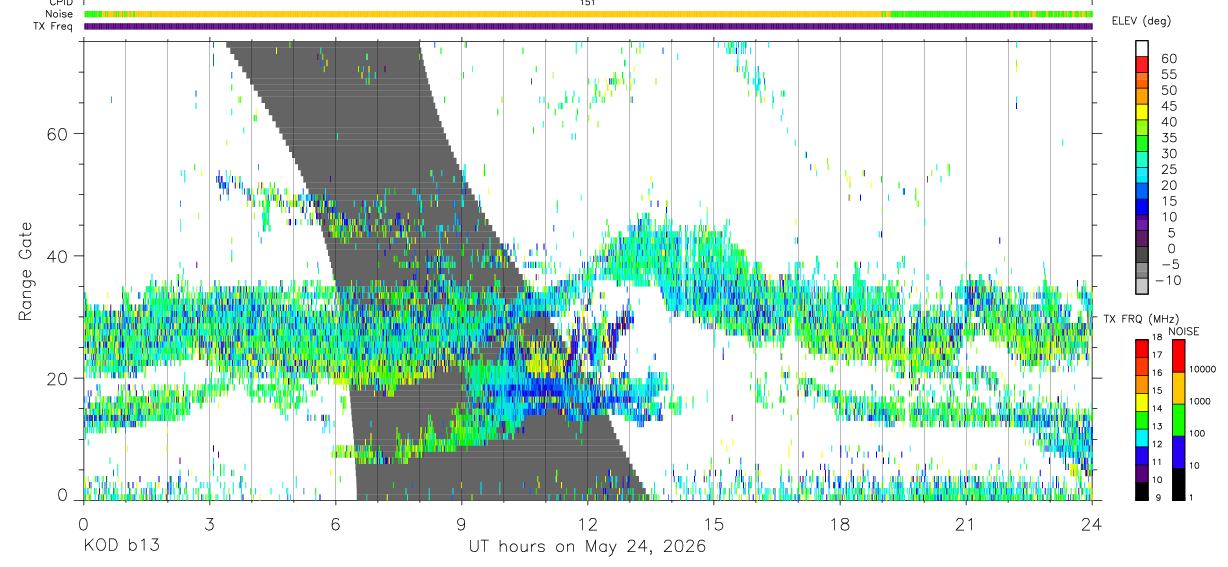Click the "Range Gate" vertical axis title
Screen dimensions: 1228x567
coord(25,269)
